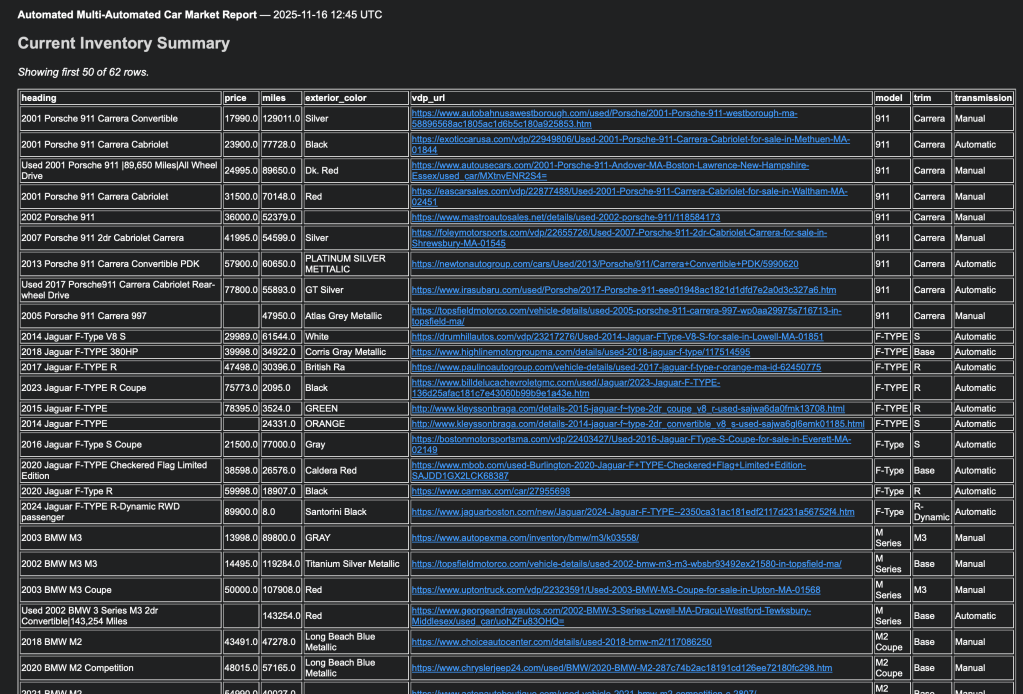Follow the chryslerjeep24.com BMW M2 link
1023x694 pixels.
621,668
